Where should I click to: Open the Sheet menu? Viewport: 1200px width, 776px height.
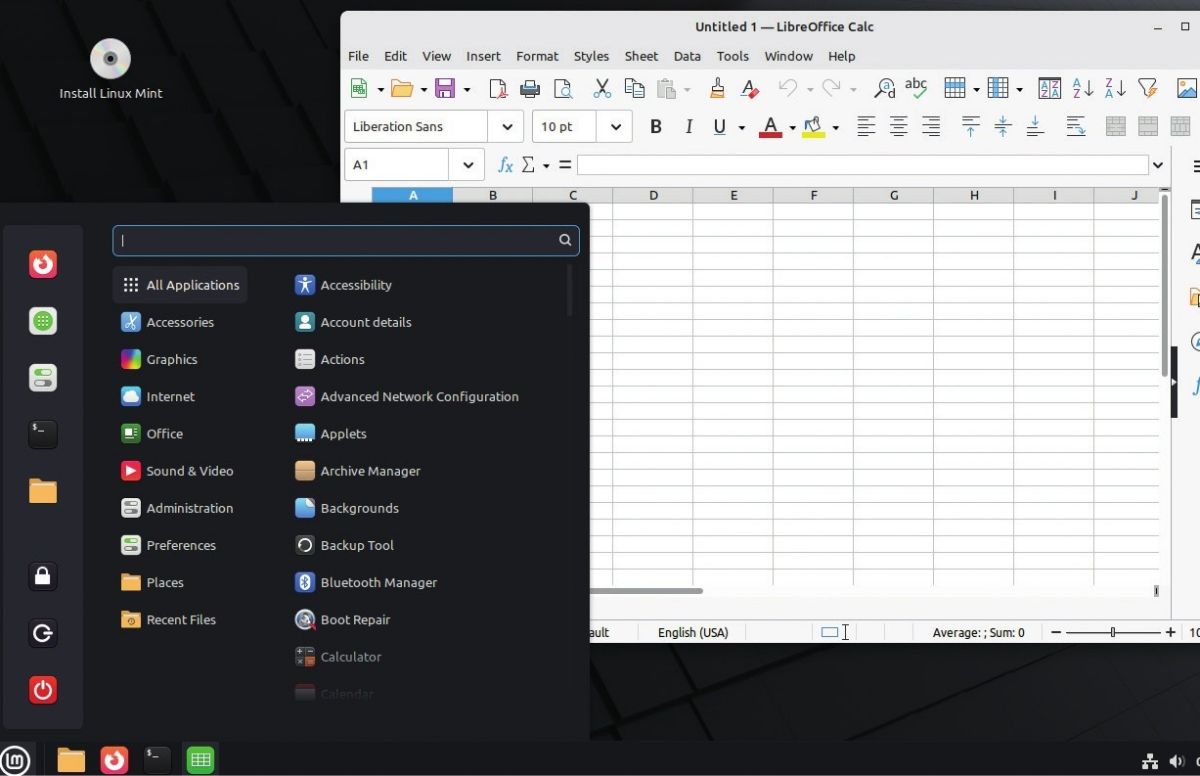click(641, 56)
